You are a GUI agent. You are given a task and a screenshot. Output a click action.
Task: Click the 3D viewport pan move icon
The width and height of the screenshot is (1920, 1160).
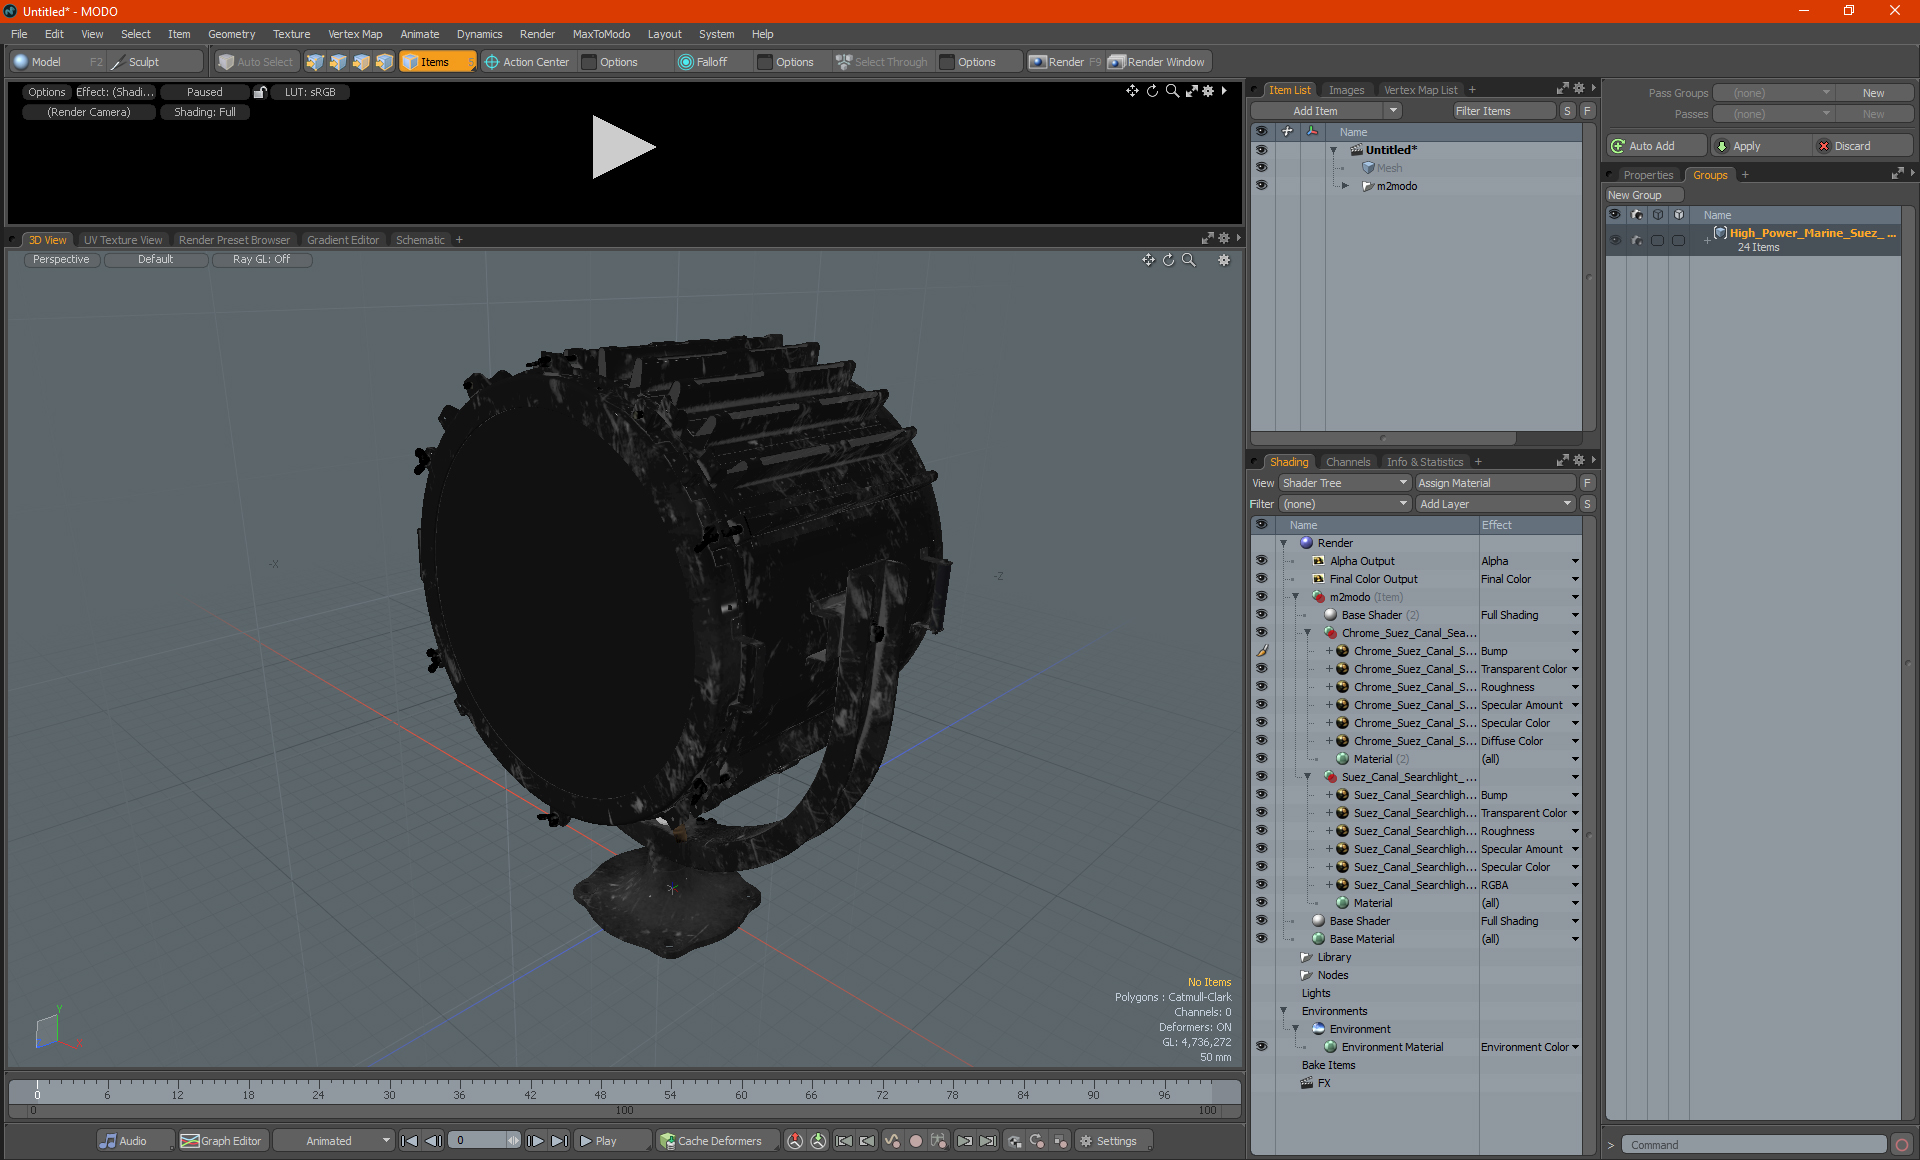pyautogui.click(x=1148, y=260)
